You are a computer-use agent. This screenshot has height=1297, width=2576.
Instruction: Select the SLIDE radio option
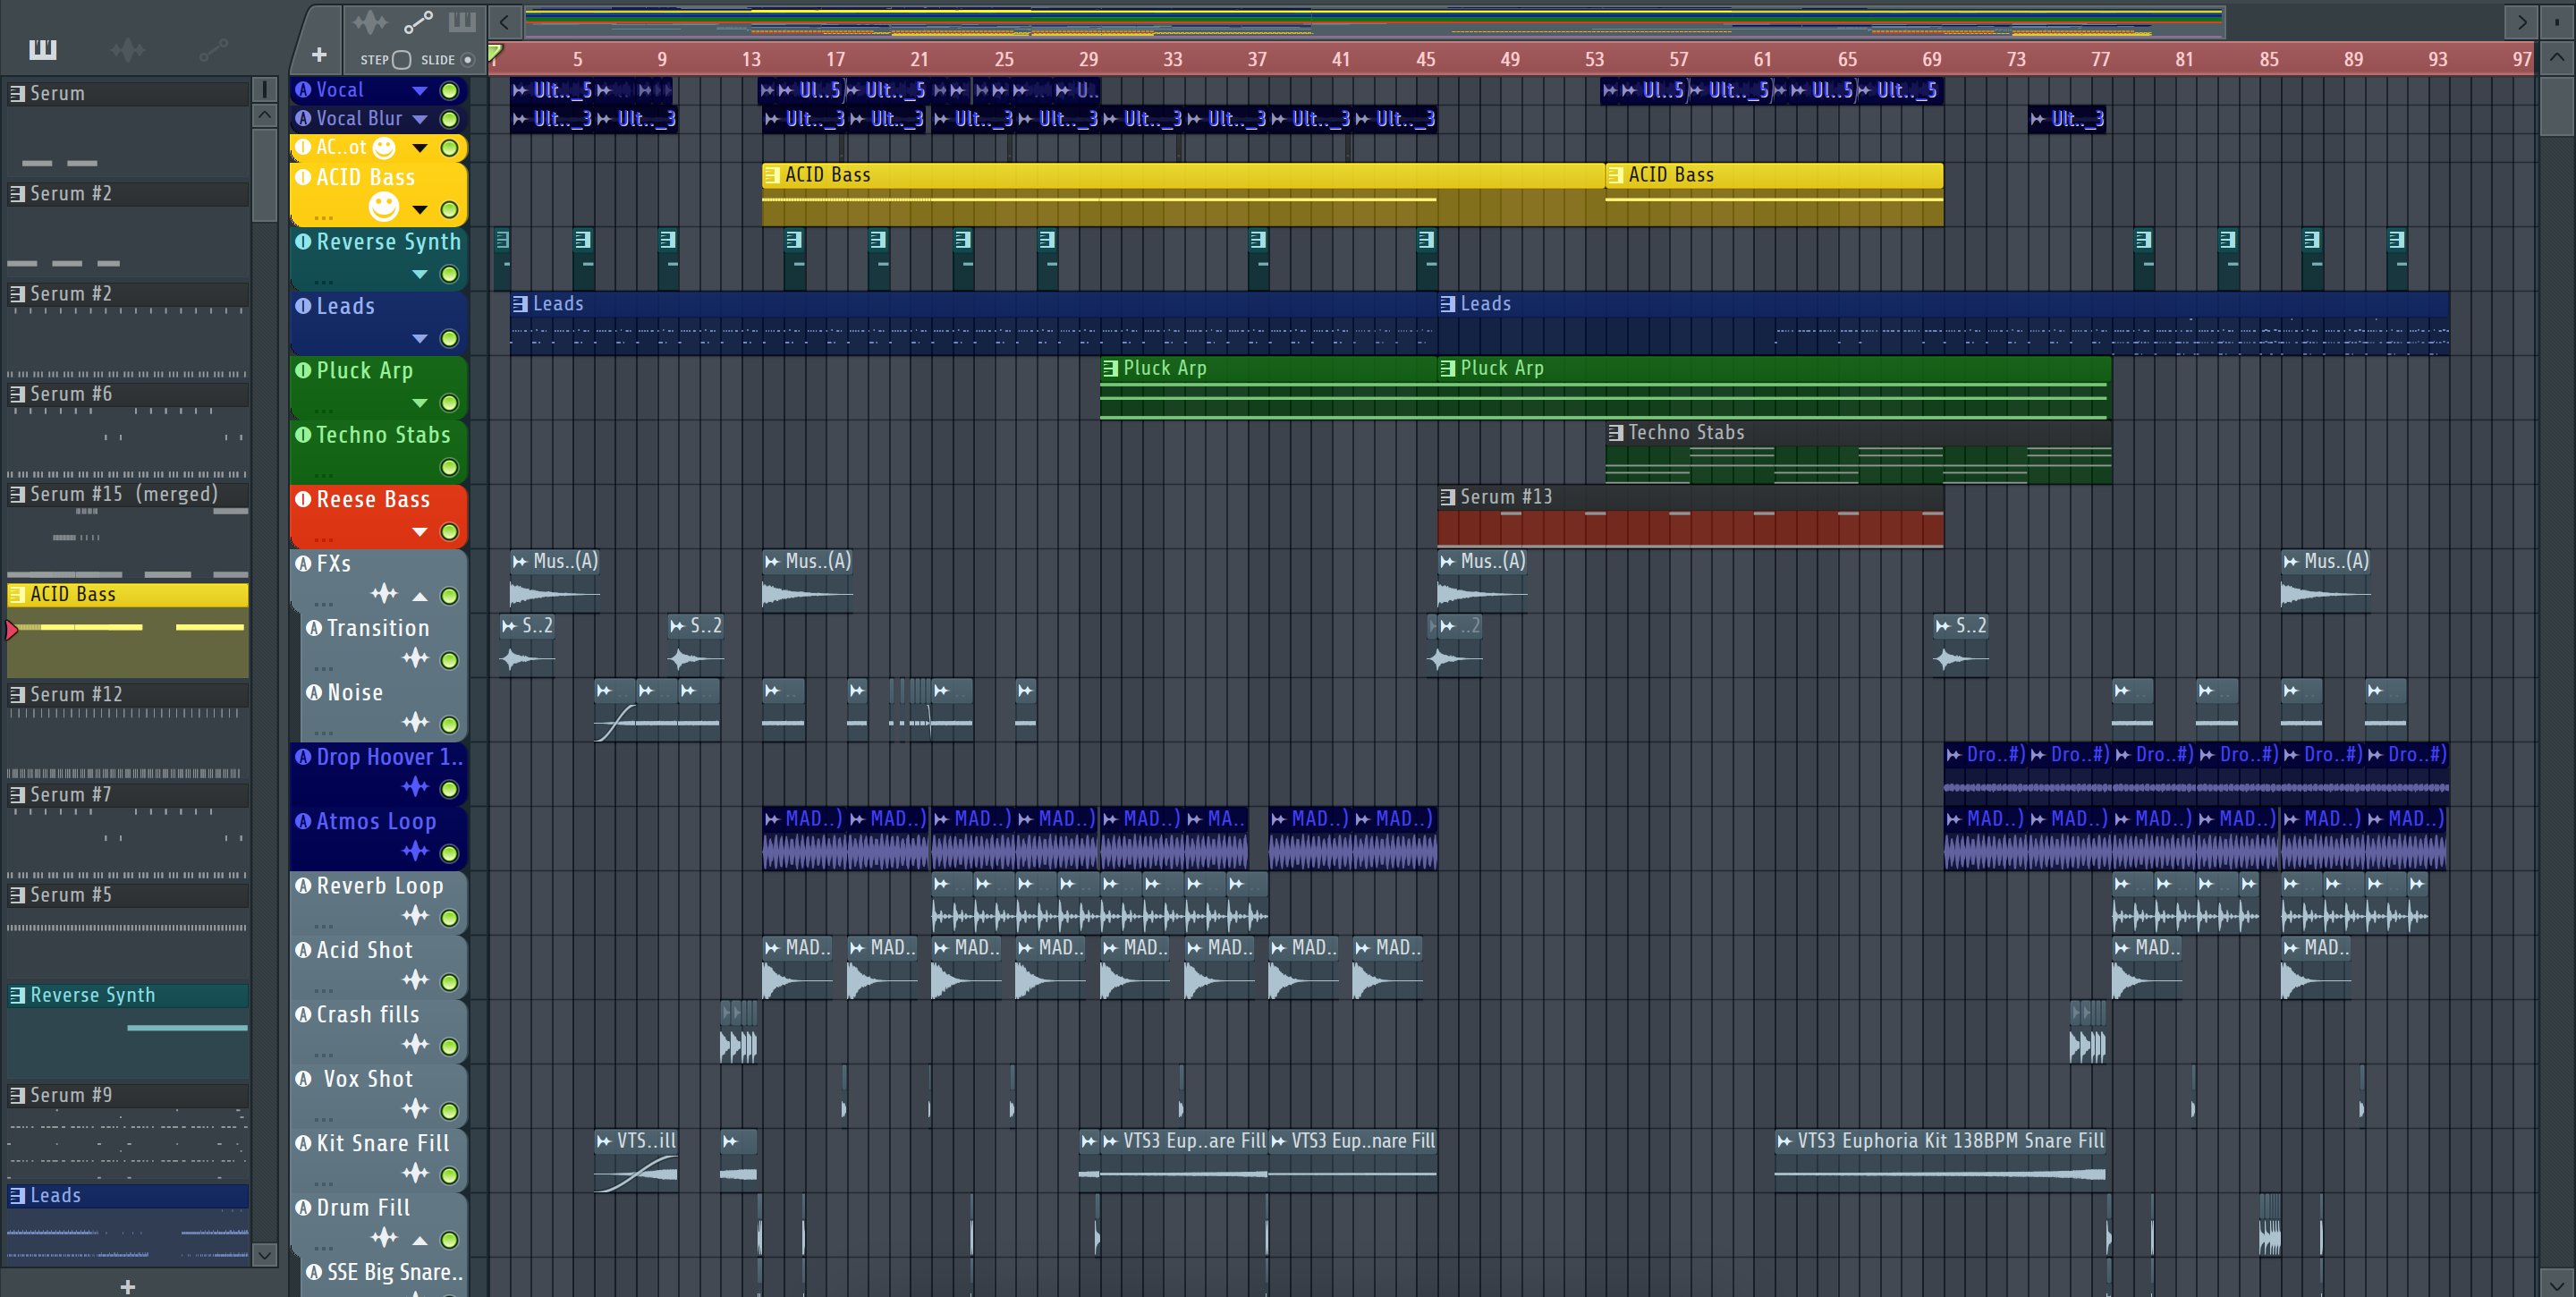coord(468,60)
